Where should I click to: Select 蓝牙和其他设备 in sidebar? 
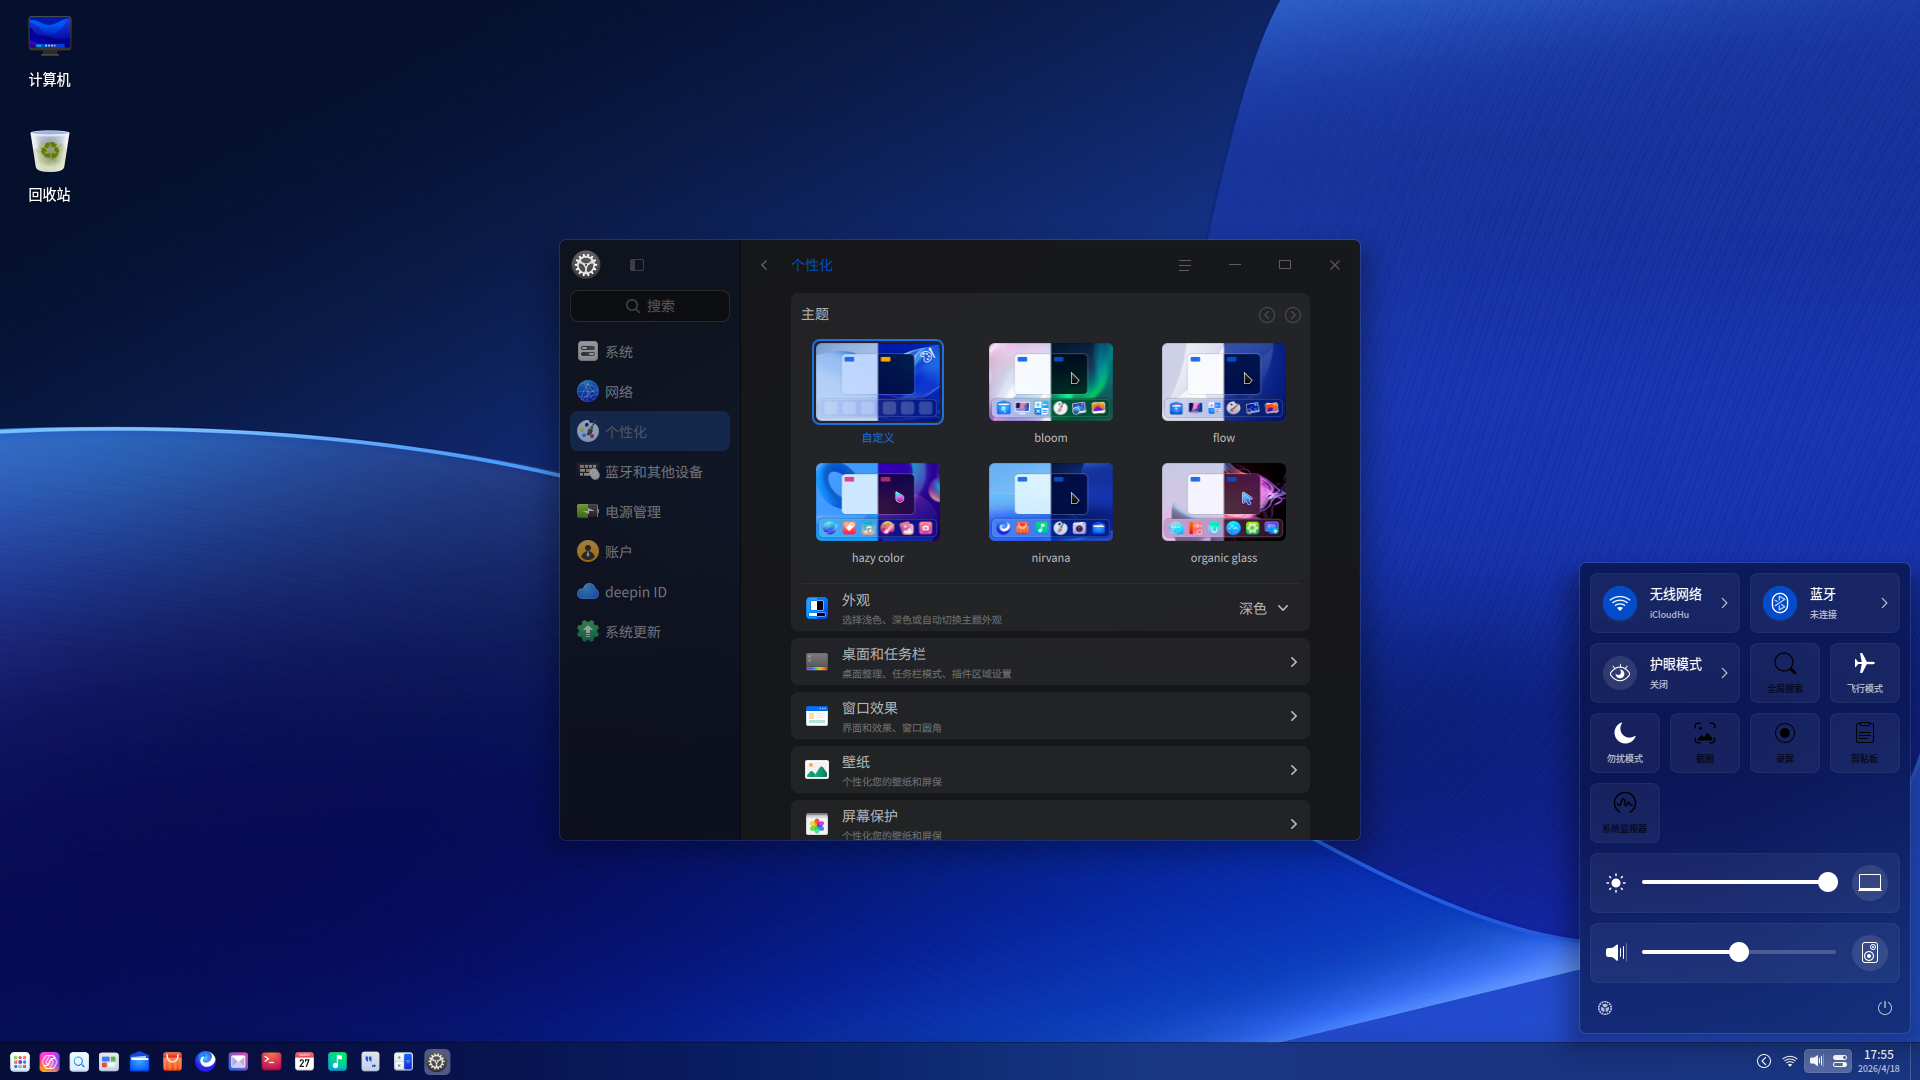pos(650,472)
